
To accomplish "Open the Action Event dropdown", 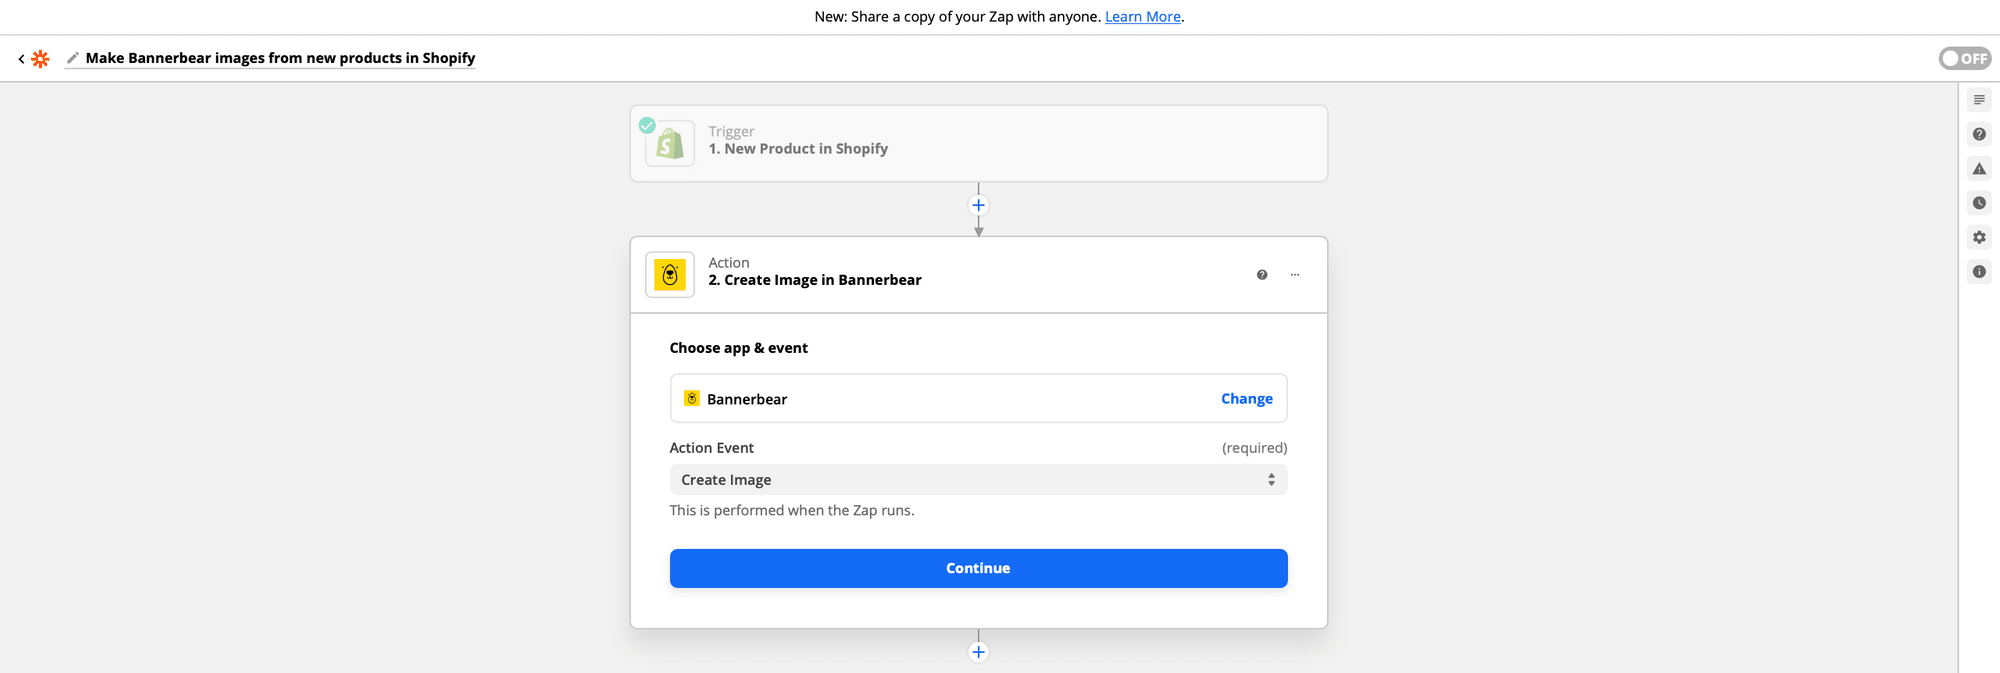I will click(x=978, y=480).
